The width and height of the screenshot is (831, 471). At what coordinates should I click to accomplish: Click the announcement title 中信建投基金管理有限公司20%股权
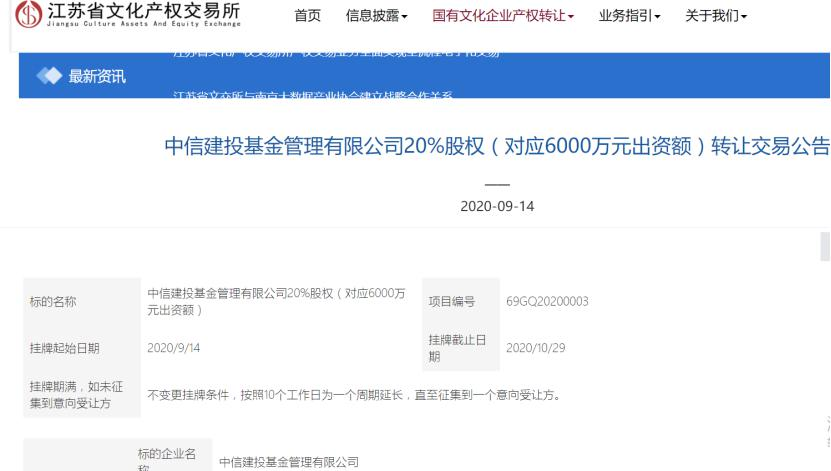[497, 146]
